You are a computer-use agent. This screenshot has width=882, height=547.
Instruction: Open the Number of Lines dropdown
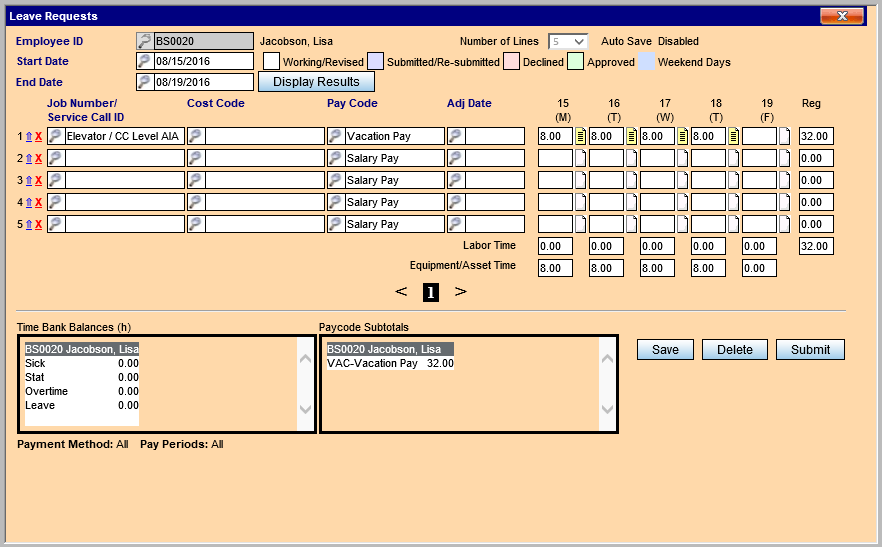(x=568, y=42)
